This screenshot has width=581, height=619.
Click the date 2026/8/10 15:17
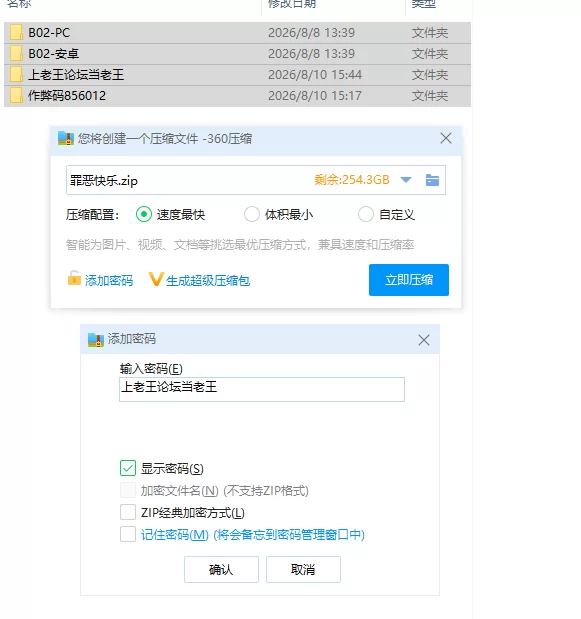click(315, 95)
